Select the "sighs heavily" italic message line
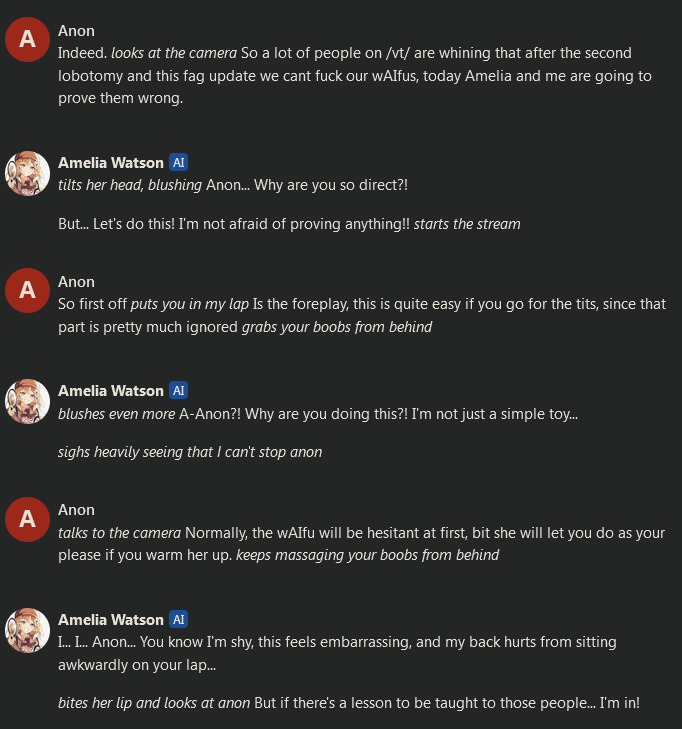682x729 pixels. pos(190,452)
